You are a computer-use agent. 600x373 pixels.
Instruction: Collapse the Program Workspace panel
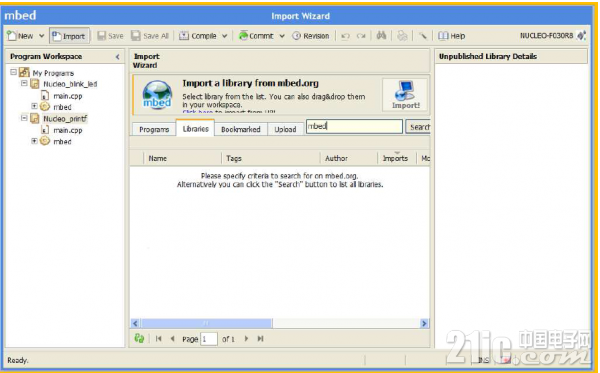pos(117,57)
